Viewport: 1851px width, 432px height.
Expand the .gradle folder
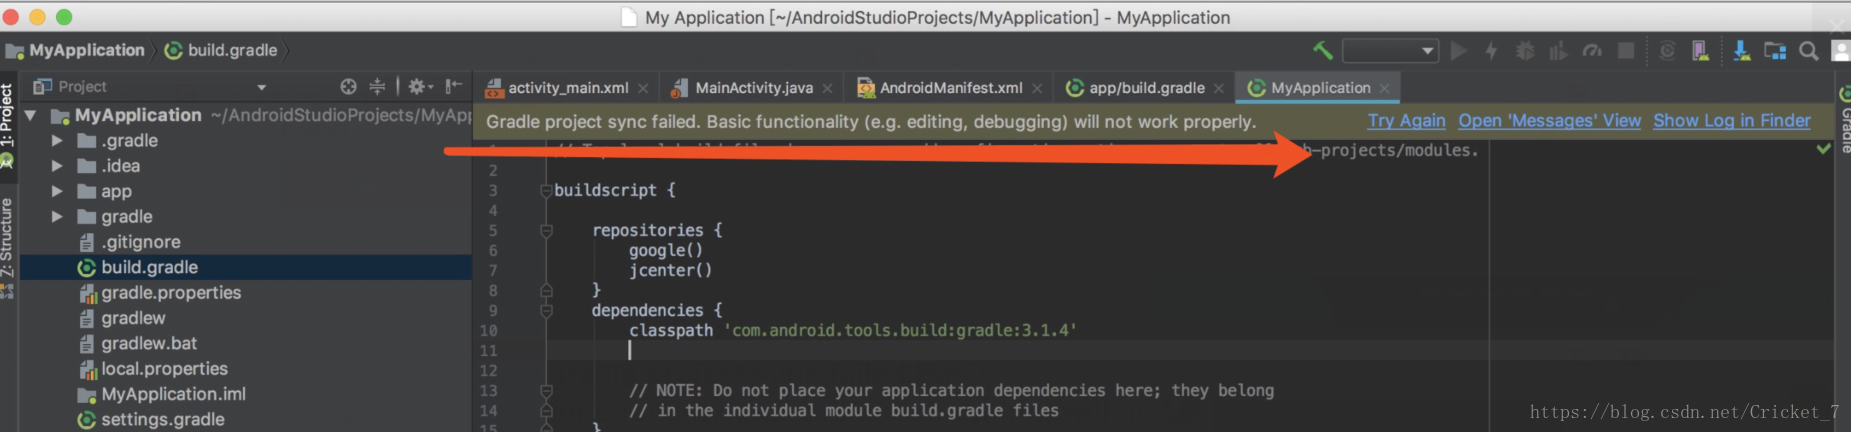click(57, 141)
